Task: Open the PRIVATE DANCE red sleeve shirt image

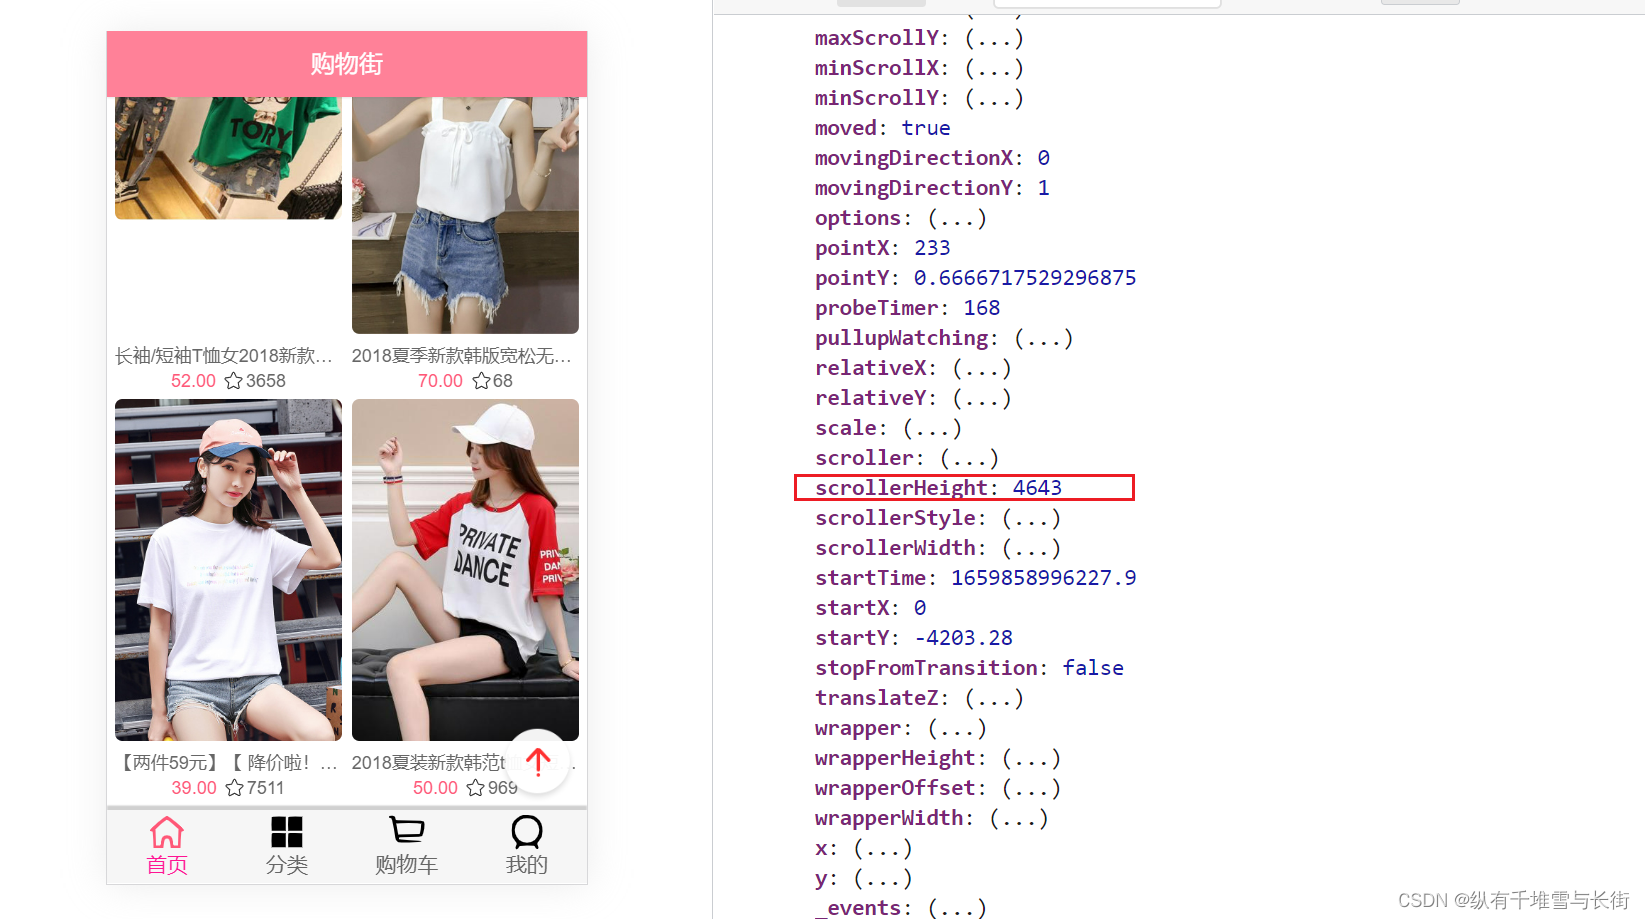Action: pos(465,570)
